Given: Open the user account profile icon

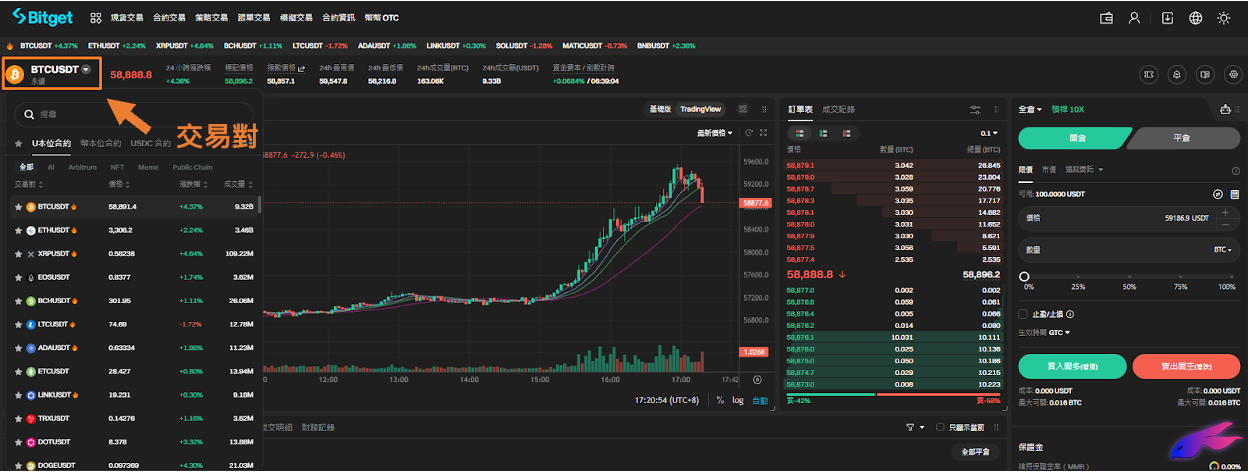Looking at the screenshot, I should pyautogui.click(x=1134, y=18).
